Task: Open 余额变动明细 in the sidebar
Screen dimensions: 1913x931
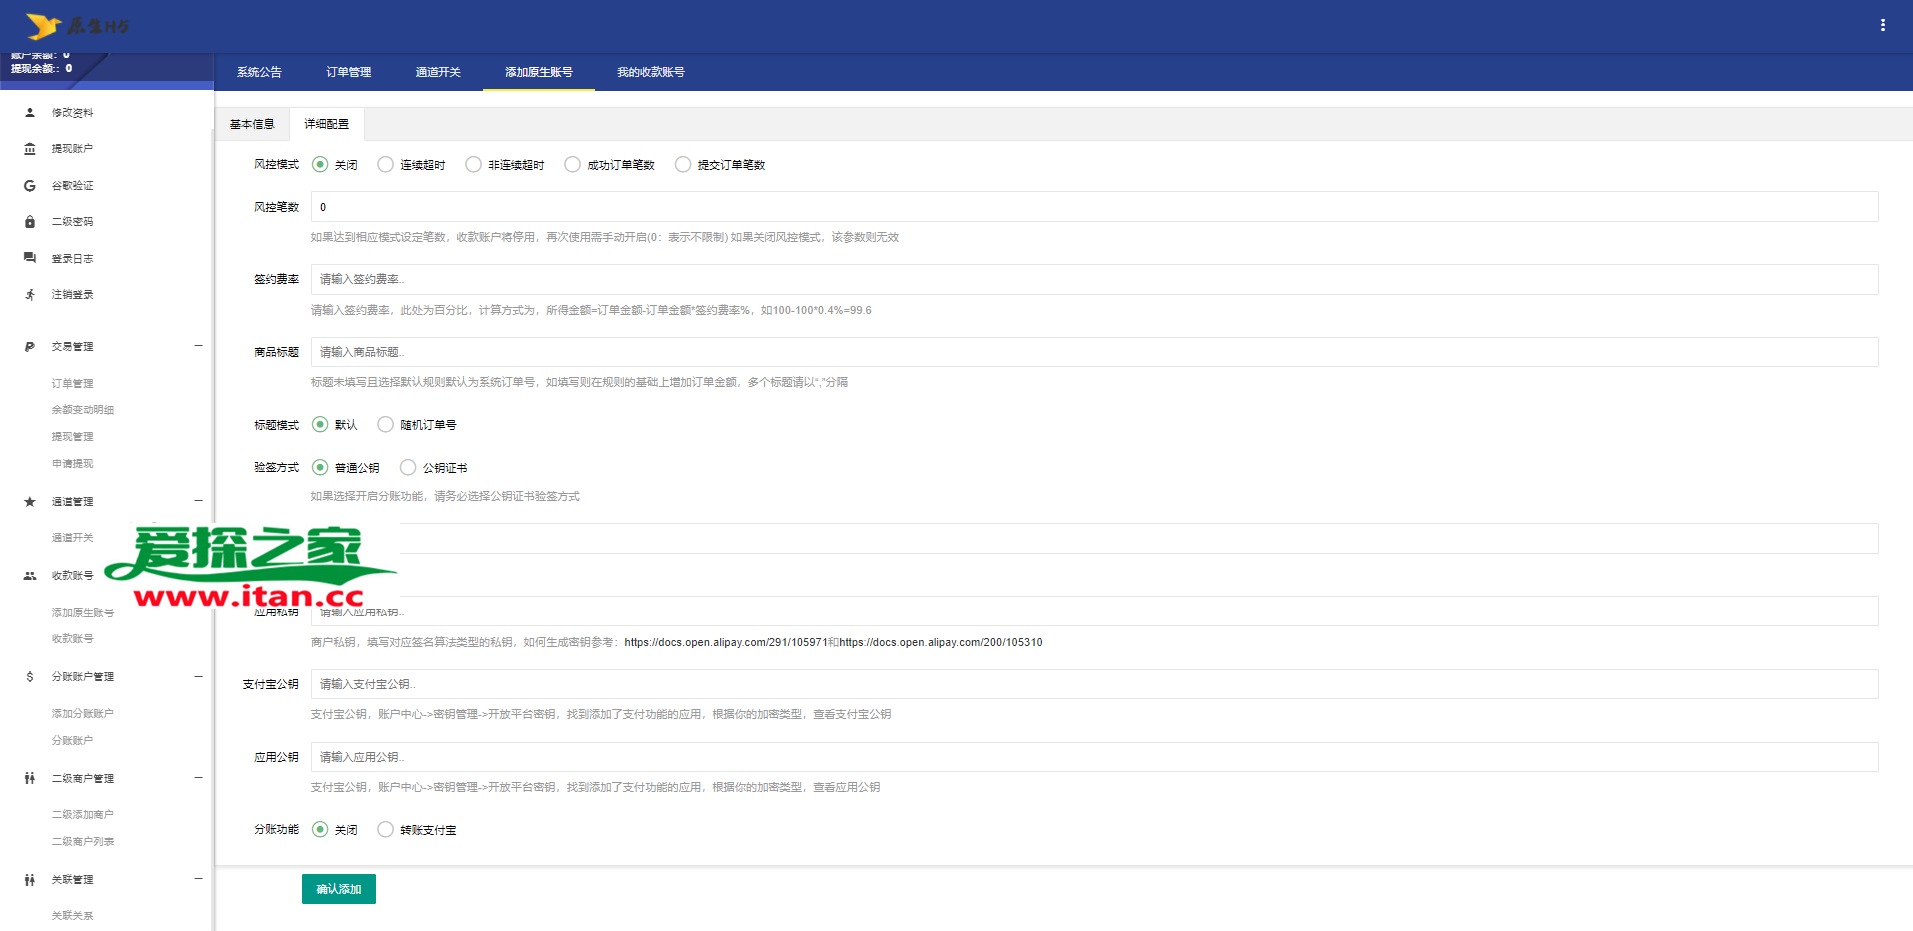Action: pos(83,410)
